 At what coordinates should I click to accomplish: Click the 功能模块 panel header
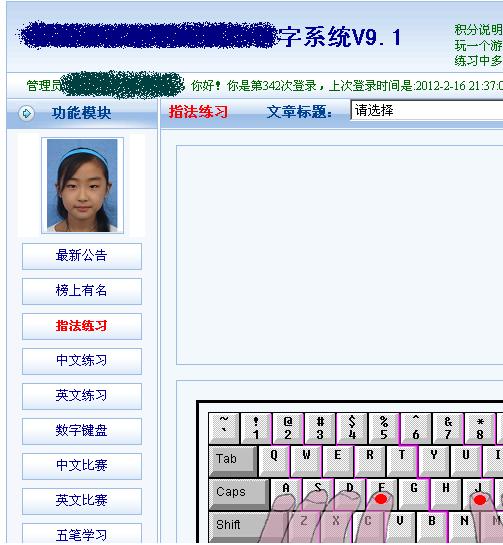coord(82,113)
